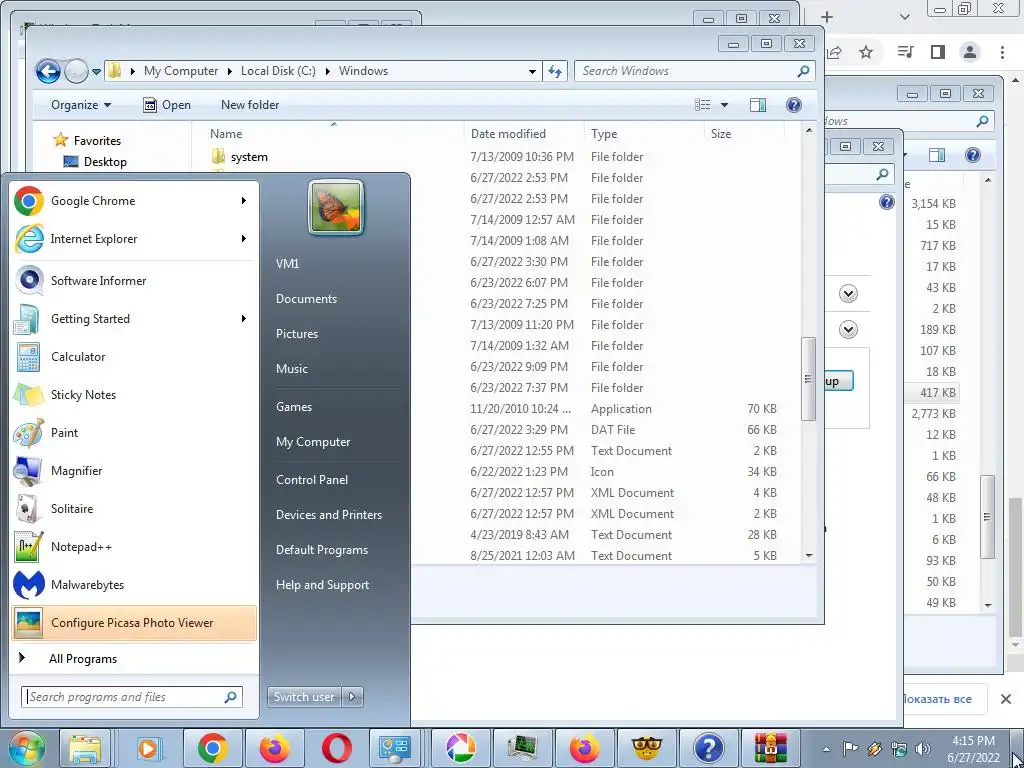Open Windows Explorer taskbar icon
This screenshot has height=768, width=1024.
(85, 748)
